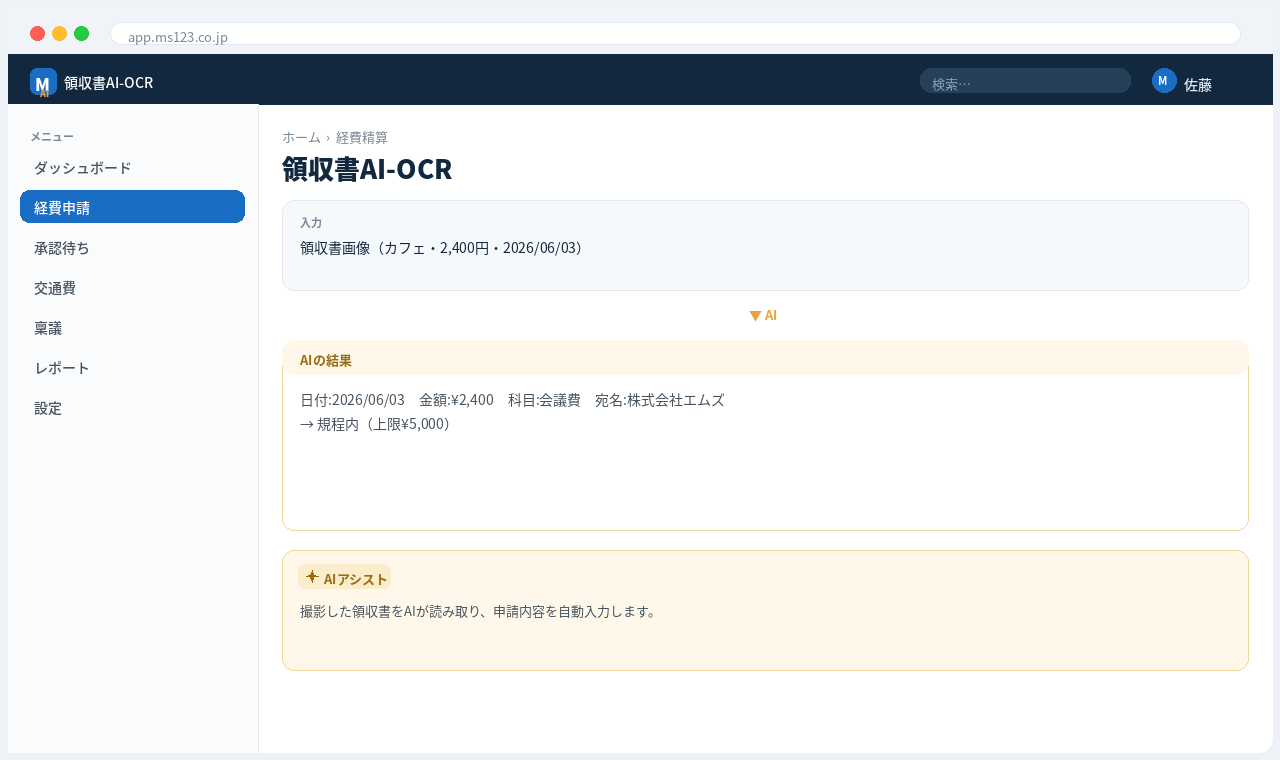The image size is (1280, 760).
Task: Open ダッシュボード in the sidebar
Action: pyautogui.click(x=132, y=167)
